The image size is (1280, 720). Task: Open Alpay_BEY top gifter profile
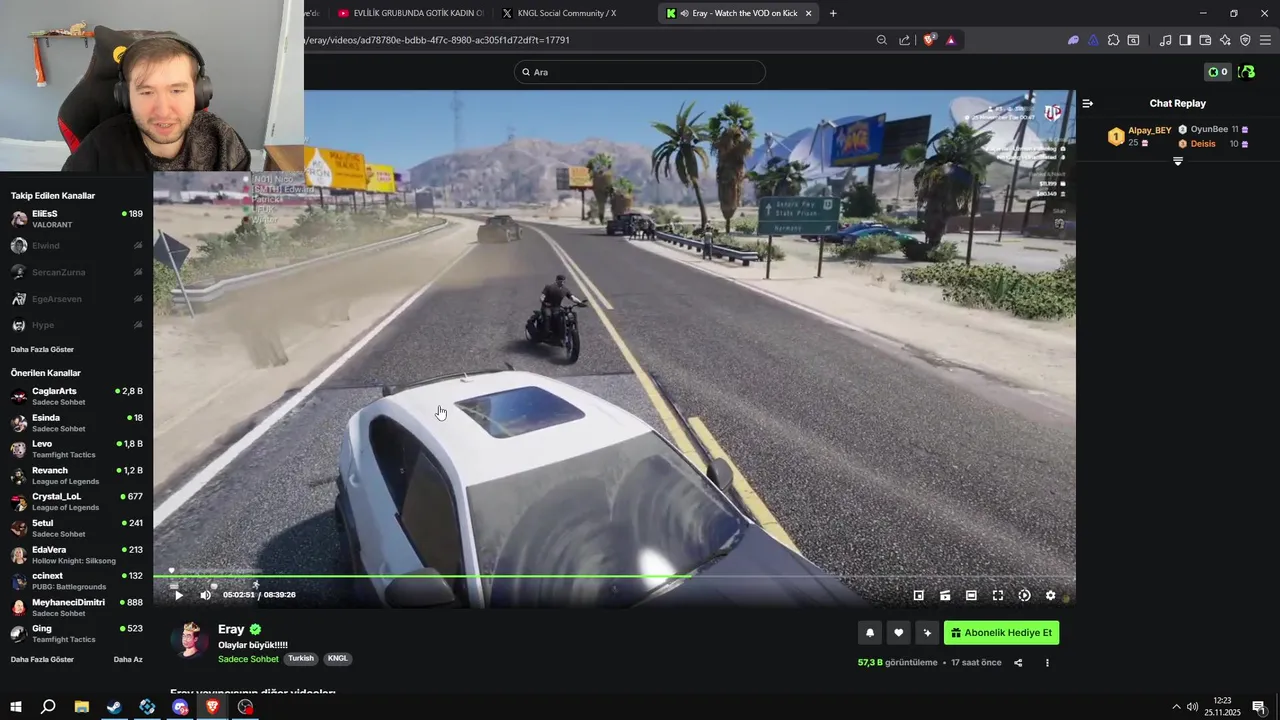click(1139, 136)
